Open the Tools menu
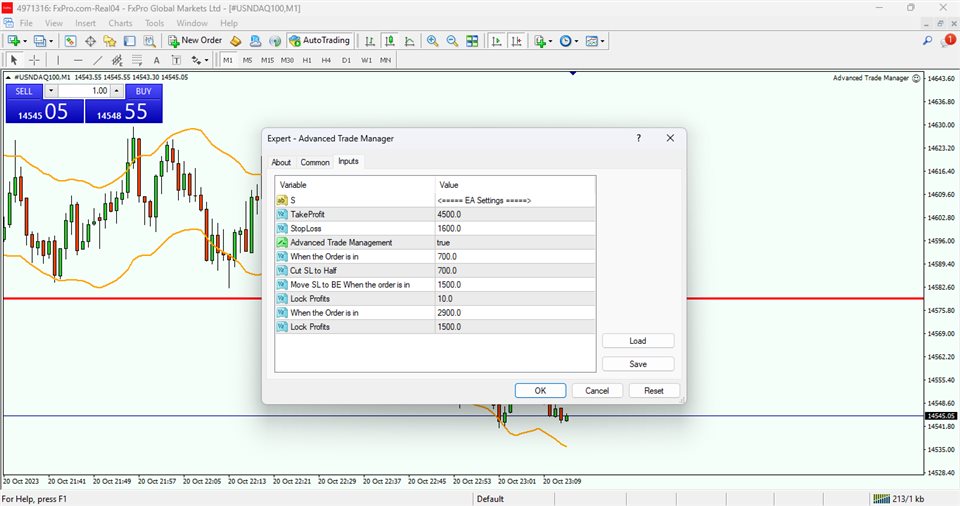960x506 pixels. 154,23
